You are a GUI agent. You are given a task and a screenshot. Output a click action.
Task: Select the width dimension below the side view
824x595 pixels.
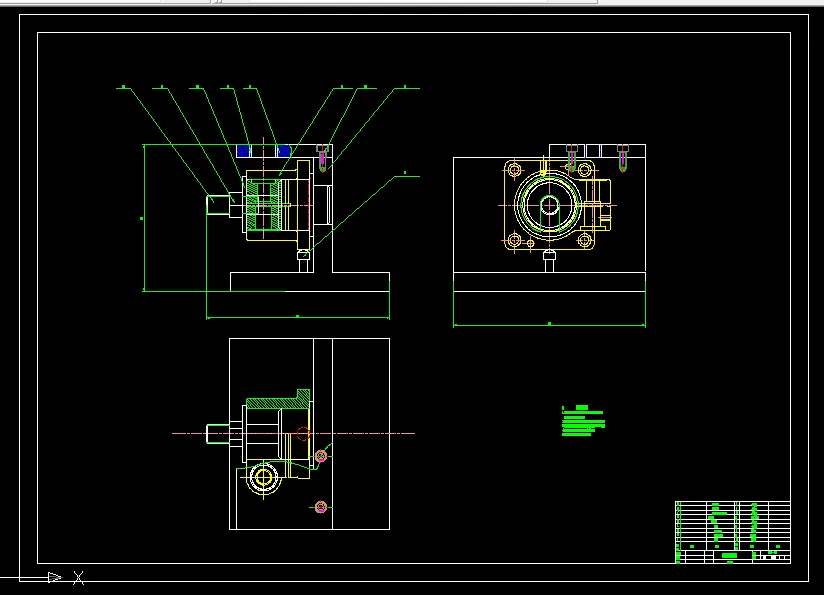tap(550, 325)
